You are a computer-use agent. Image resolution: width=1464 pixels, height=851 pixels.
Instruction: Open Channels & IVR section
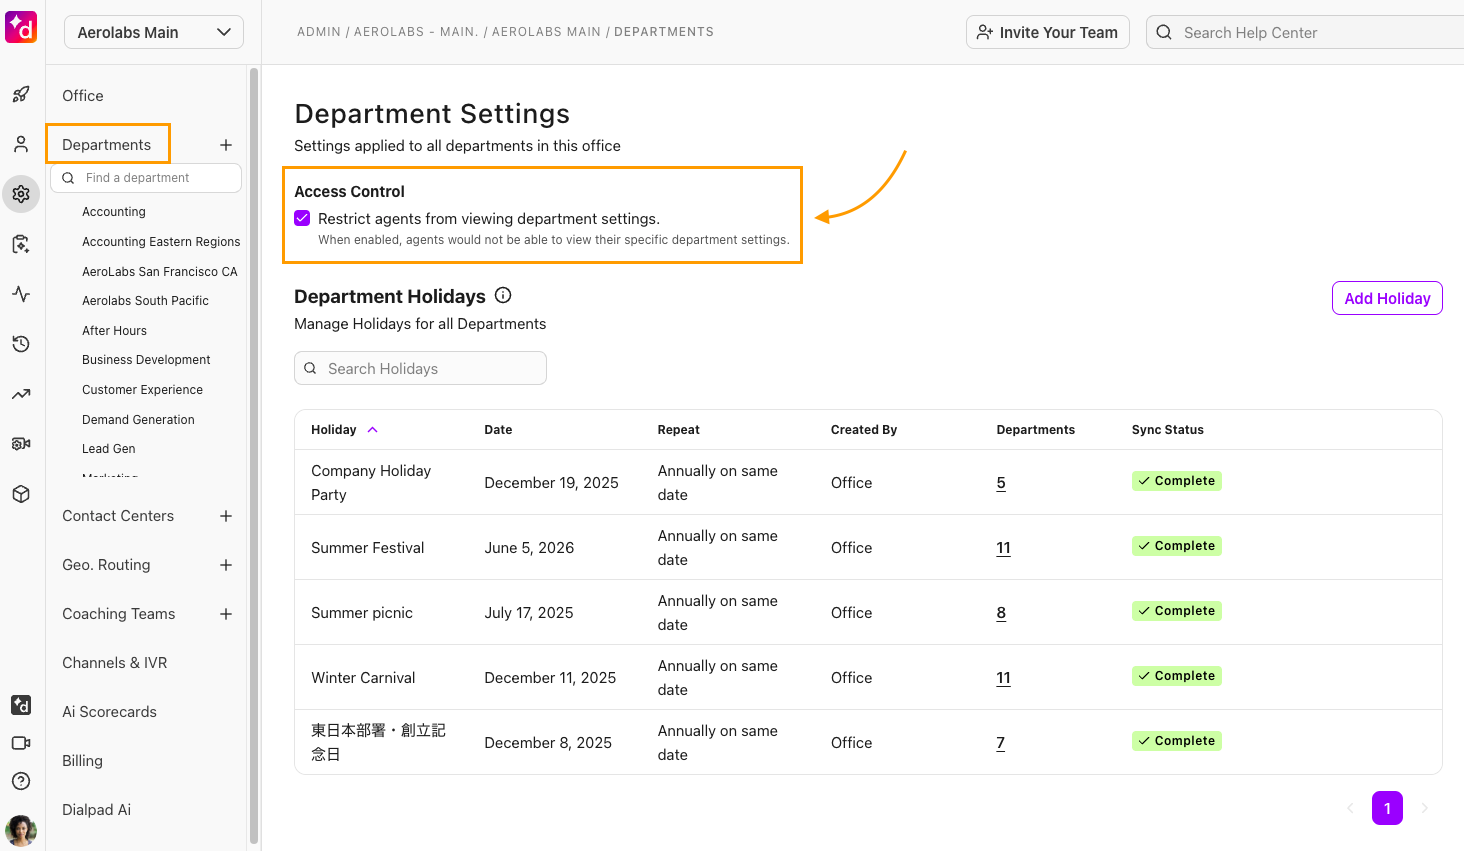[115, 663]
